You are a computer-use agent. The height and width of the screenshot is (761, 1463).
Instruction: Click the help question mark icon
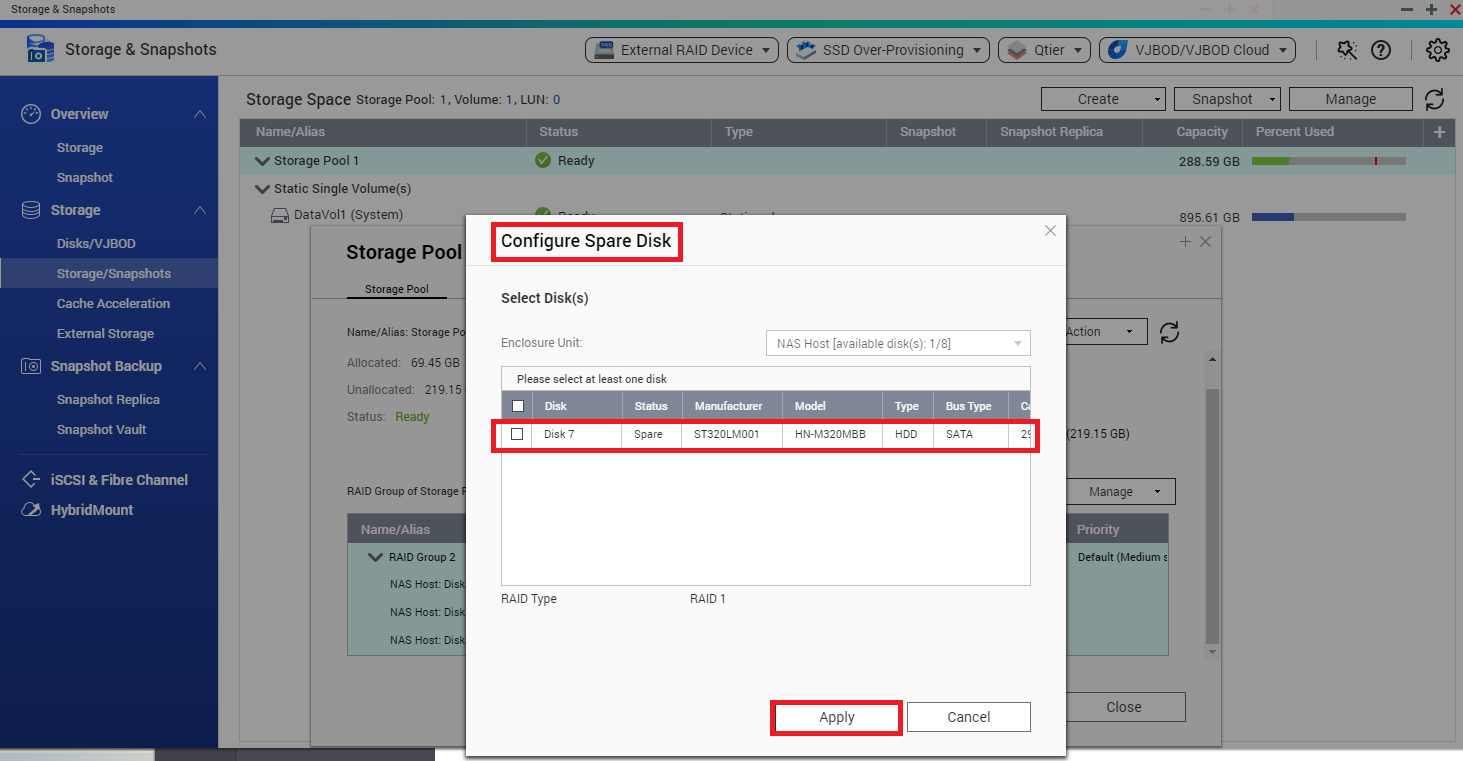[1381, 50]
